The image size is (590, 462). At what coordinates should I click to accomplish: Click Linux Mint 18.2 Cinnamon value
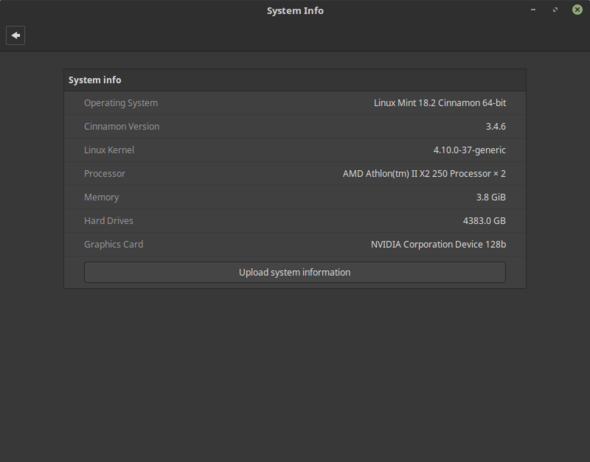[439, 103]
